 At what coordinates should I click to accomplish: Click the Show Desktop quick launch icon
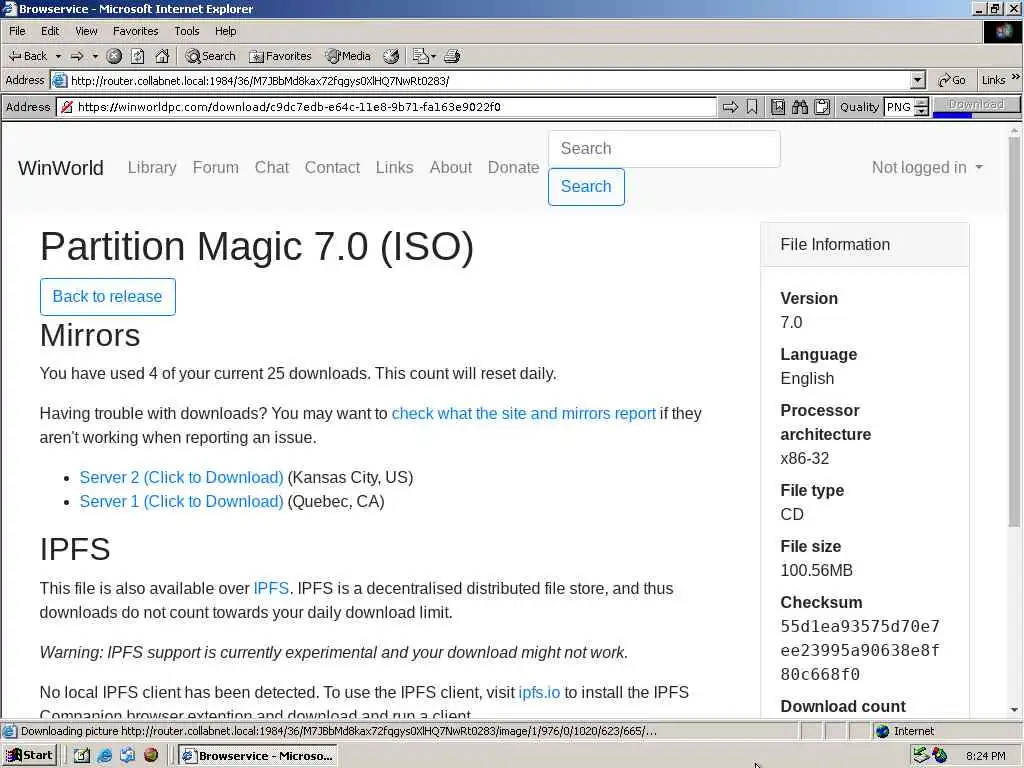coord(82,756)
